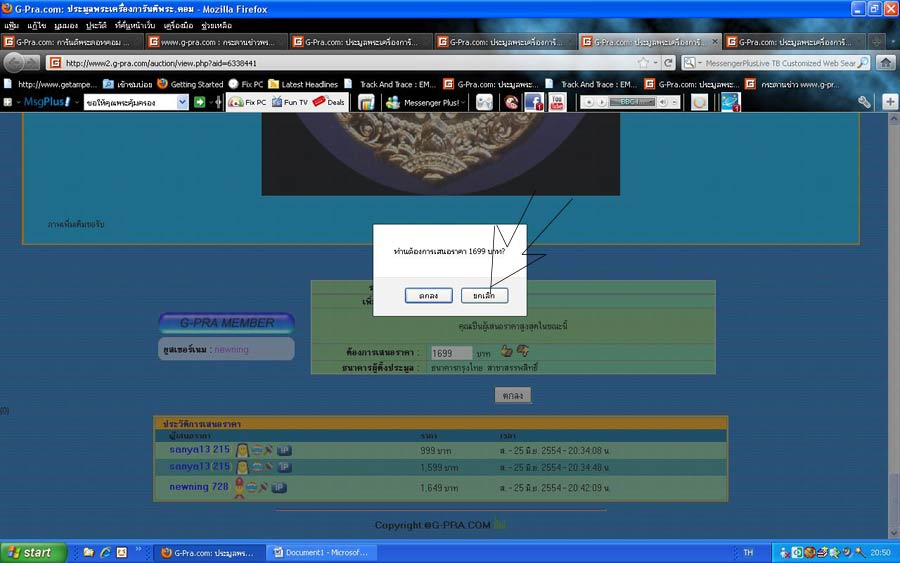
Task: Click the Deals toolbar icon
Action: (x=328, y=102)
